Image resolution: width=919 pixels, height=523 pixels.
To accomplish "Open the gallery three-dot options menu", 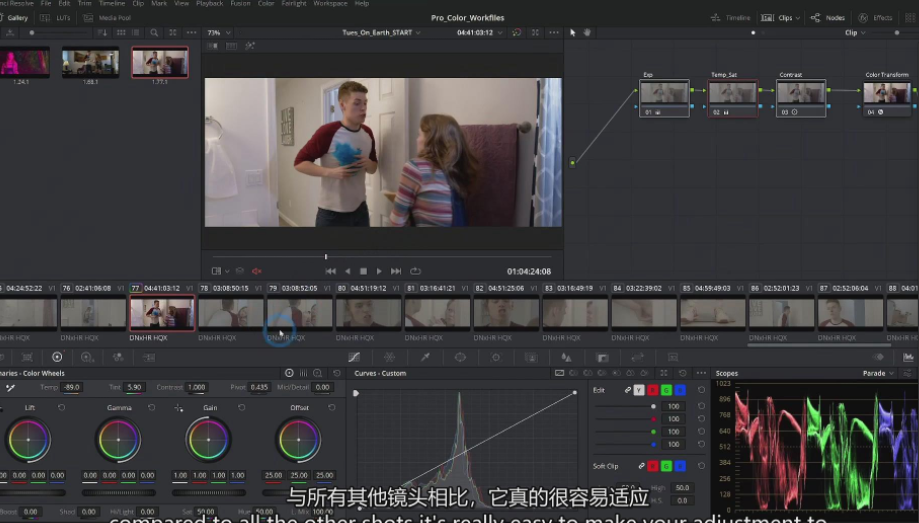I will click(x=191, y=33).
